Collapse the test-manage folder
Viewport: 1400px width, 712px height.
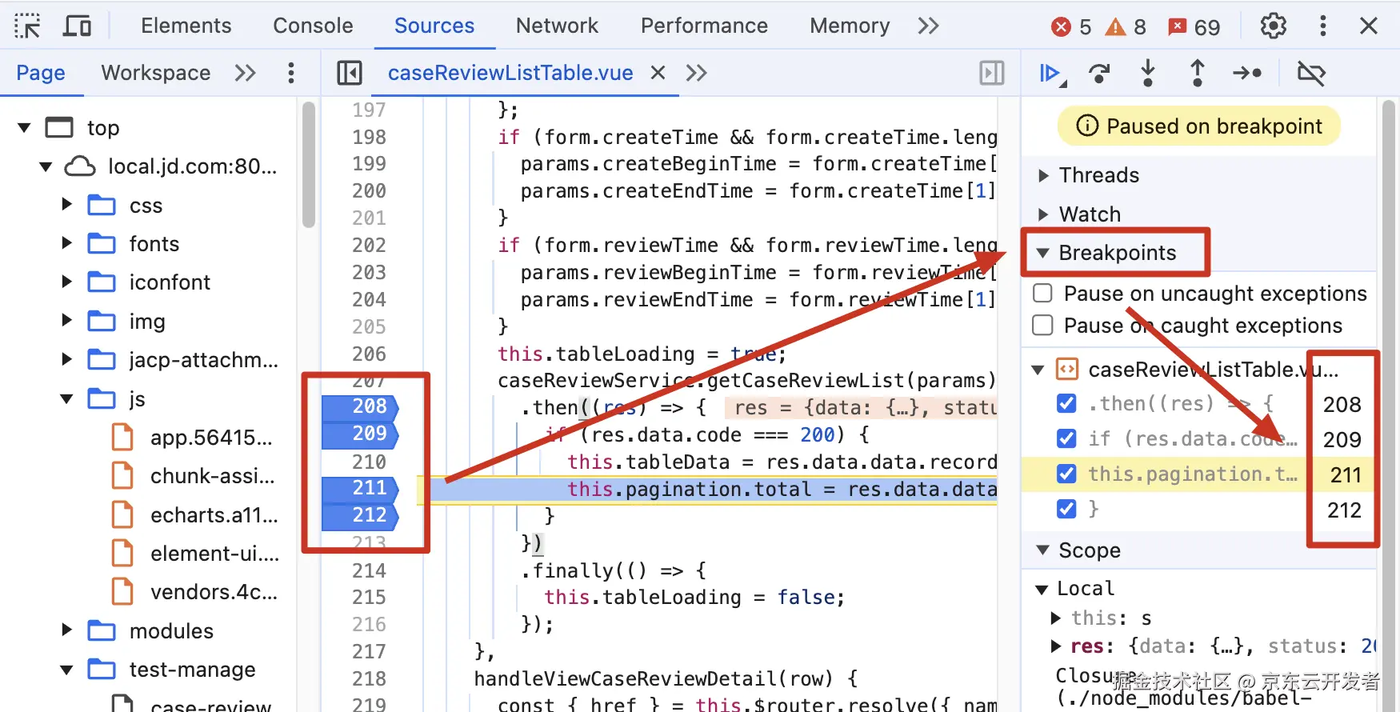67,669
